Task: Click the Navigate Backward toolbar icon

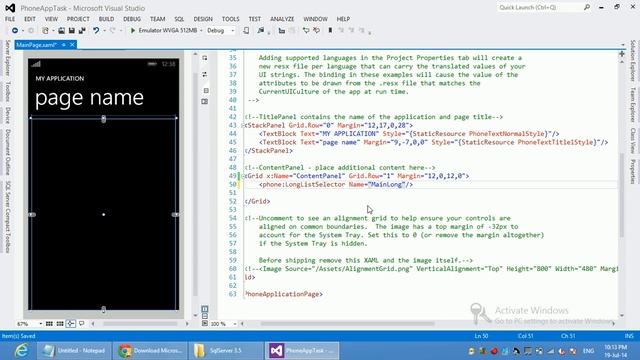Action: (15, 31)
